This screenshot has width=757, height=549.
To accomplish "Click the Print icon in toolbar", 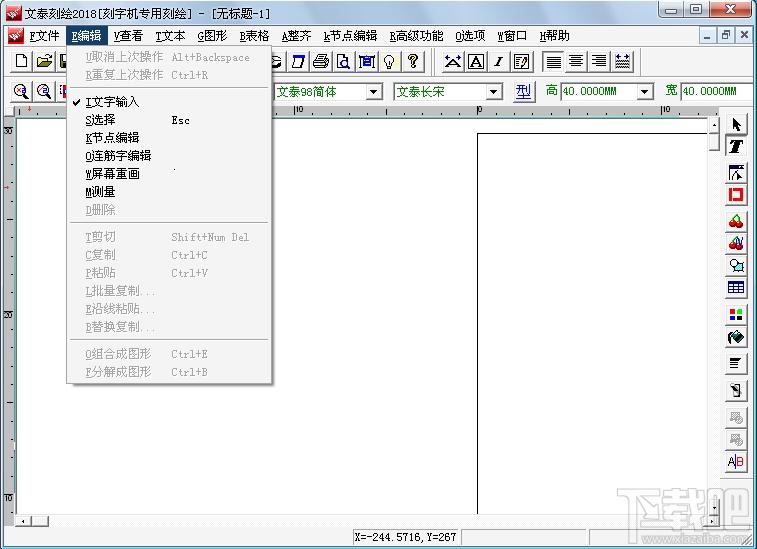I will 321,61.
